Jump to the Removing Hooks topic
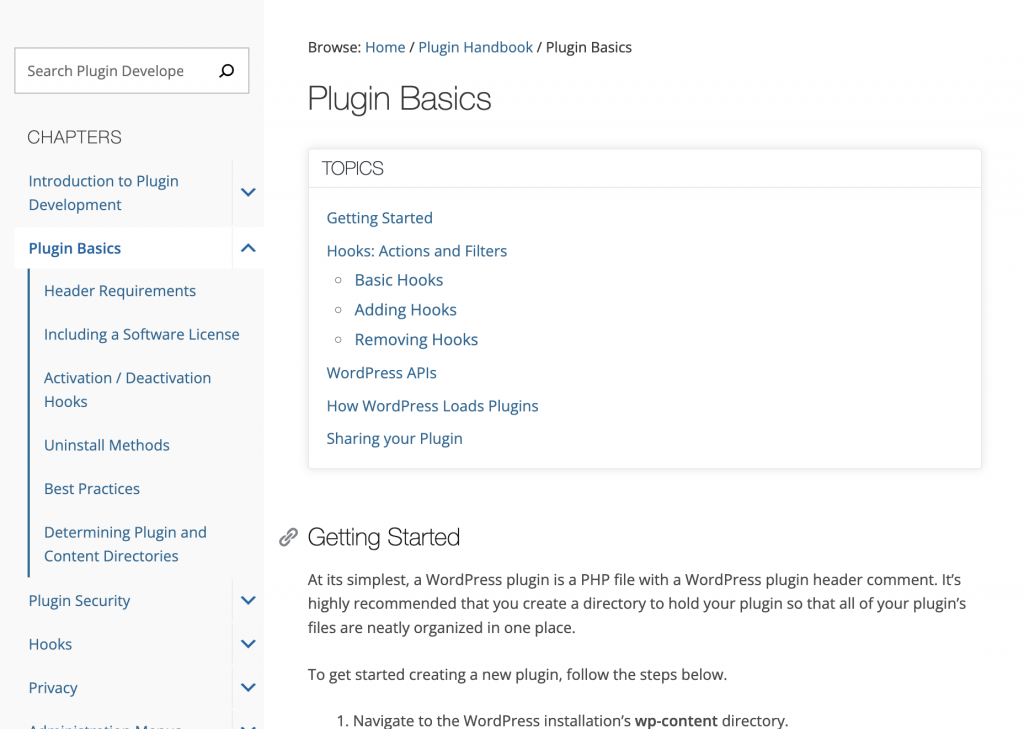 point(416,340)
